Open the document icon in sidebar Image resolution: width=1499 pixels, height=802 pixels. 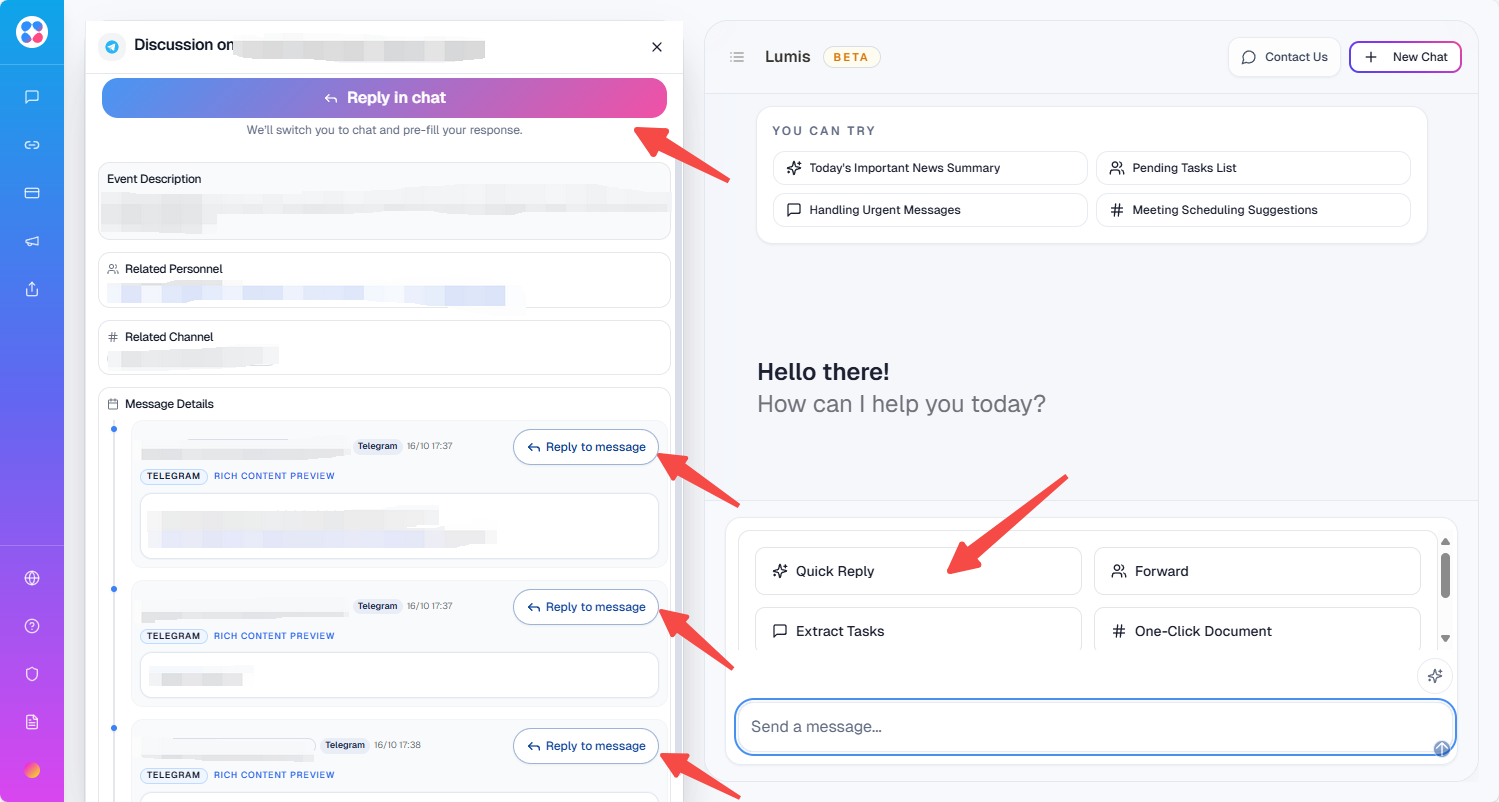point(32,722)
